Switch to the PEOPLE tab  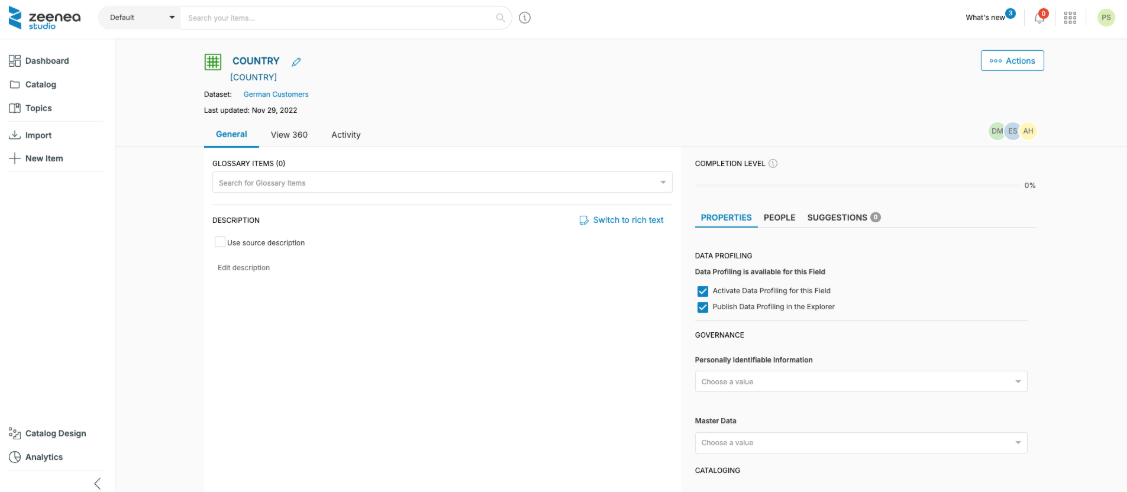[x=779, y=218]
